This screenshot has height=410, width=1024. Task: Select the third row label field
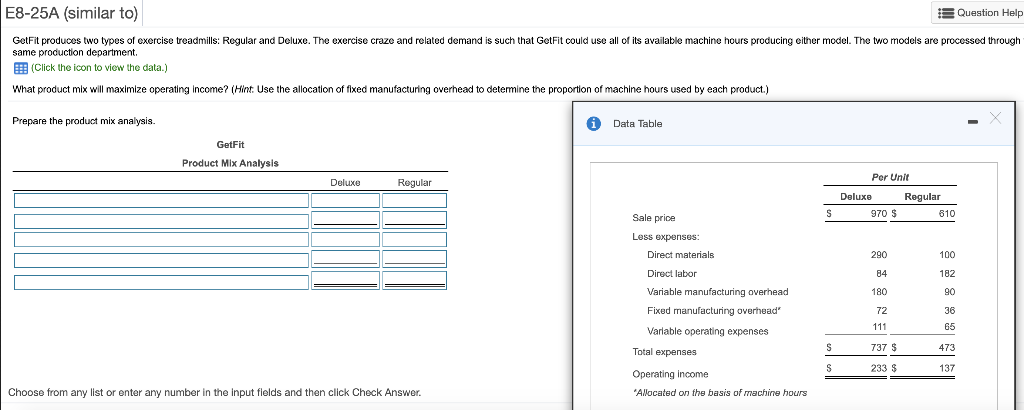(161, 239)
